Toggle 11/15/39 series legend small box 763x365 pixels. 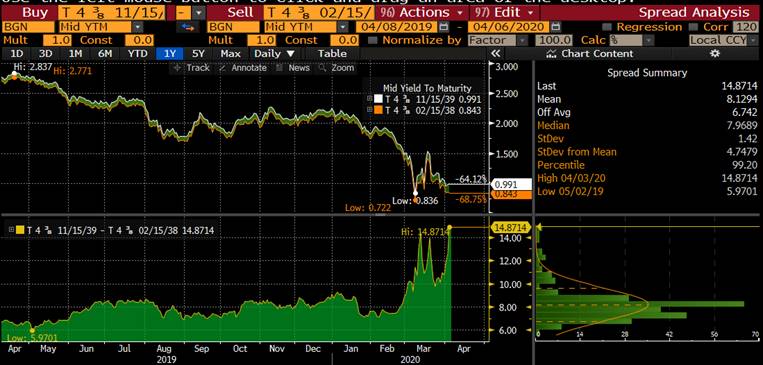click(x=369, y=99)
